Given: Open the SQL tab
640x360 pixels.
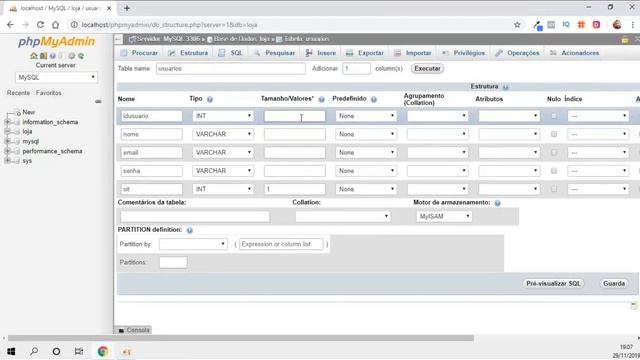Looking at the screenshot, I should (x=231, y=53).
